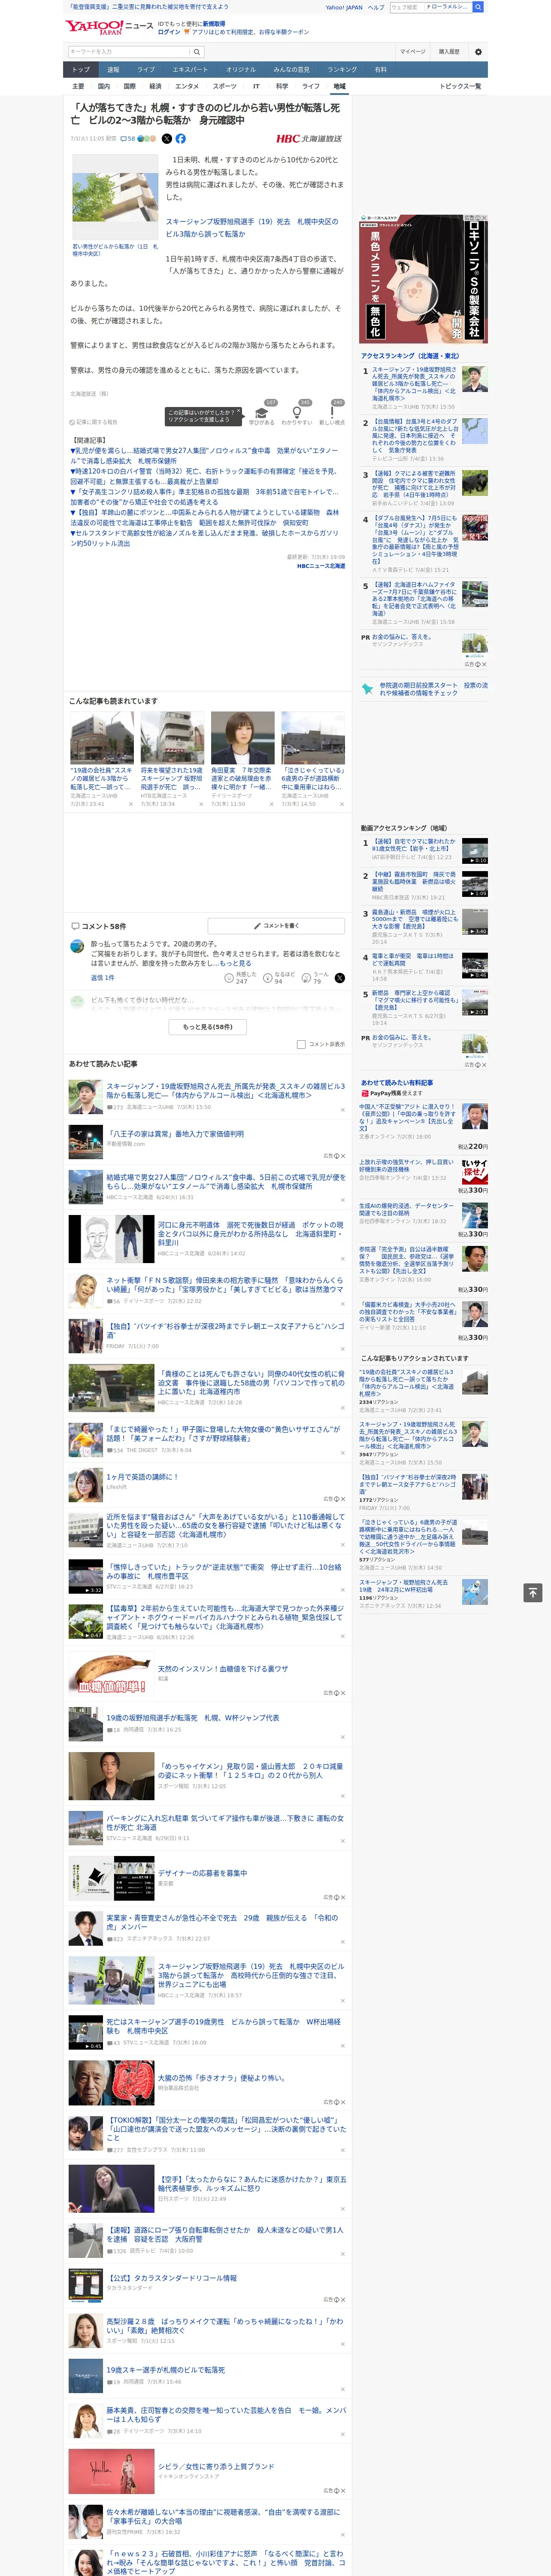Screen dimensions: 551x2576
Task: Click the なるほど reaction on first comment
Action: (x=279, y=977)
